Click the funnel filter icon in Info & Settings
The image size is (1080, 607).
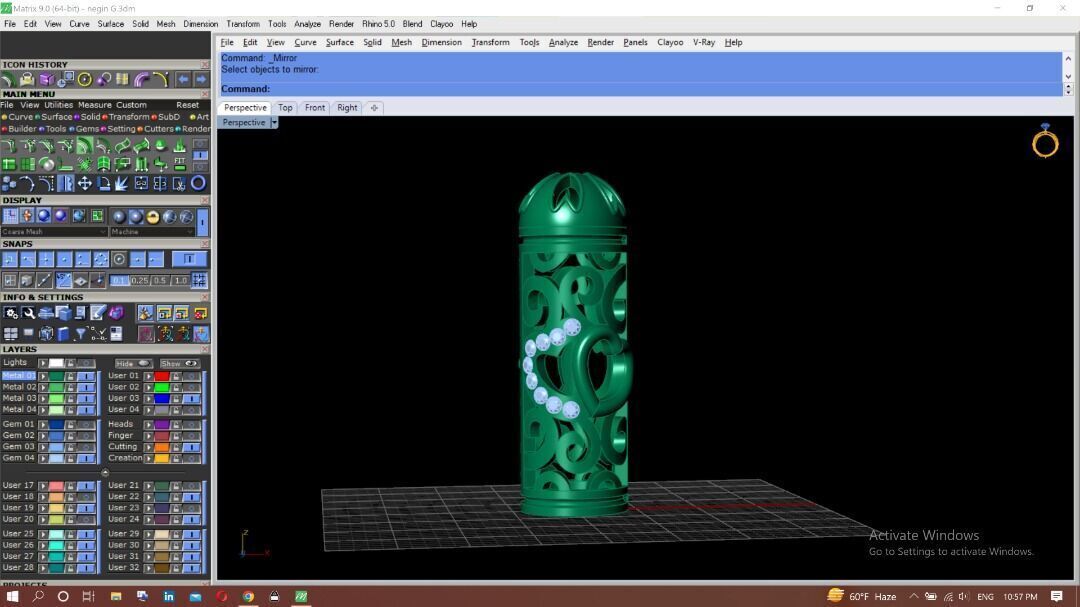pos(81,334)
